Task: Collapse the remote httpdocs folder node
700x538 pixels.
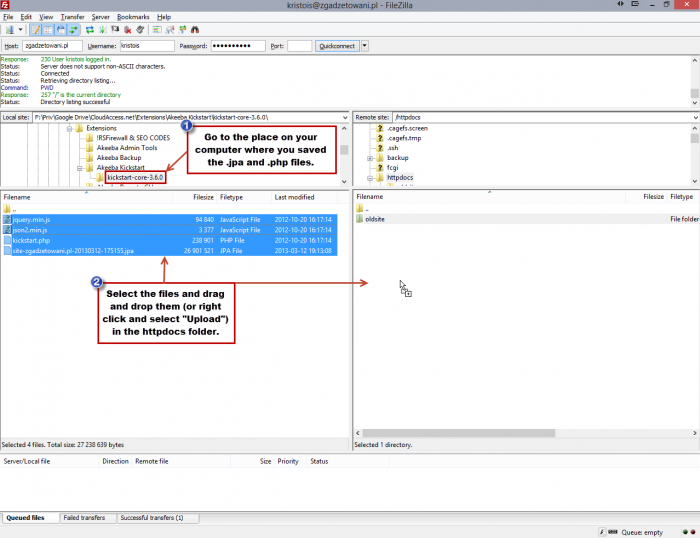Action: (x=370, y=178)
